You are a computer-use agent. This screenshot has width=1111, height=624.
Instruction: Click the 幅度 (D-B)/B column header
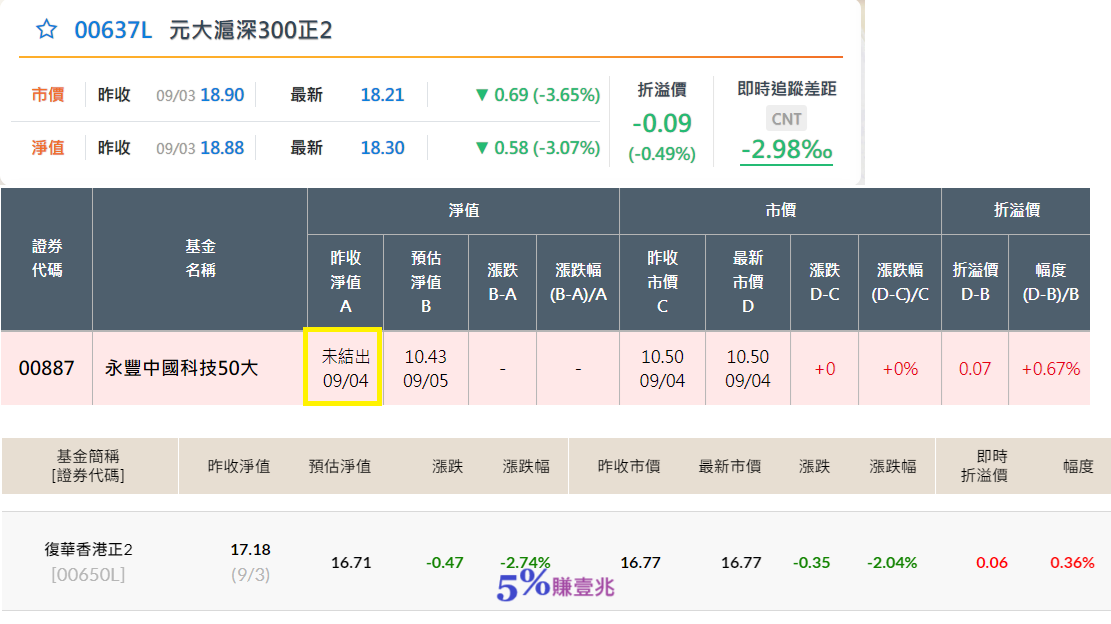pos(1050,282)
